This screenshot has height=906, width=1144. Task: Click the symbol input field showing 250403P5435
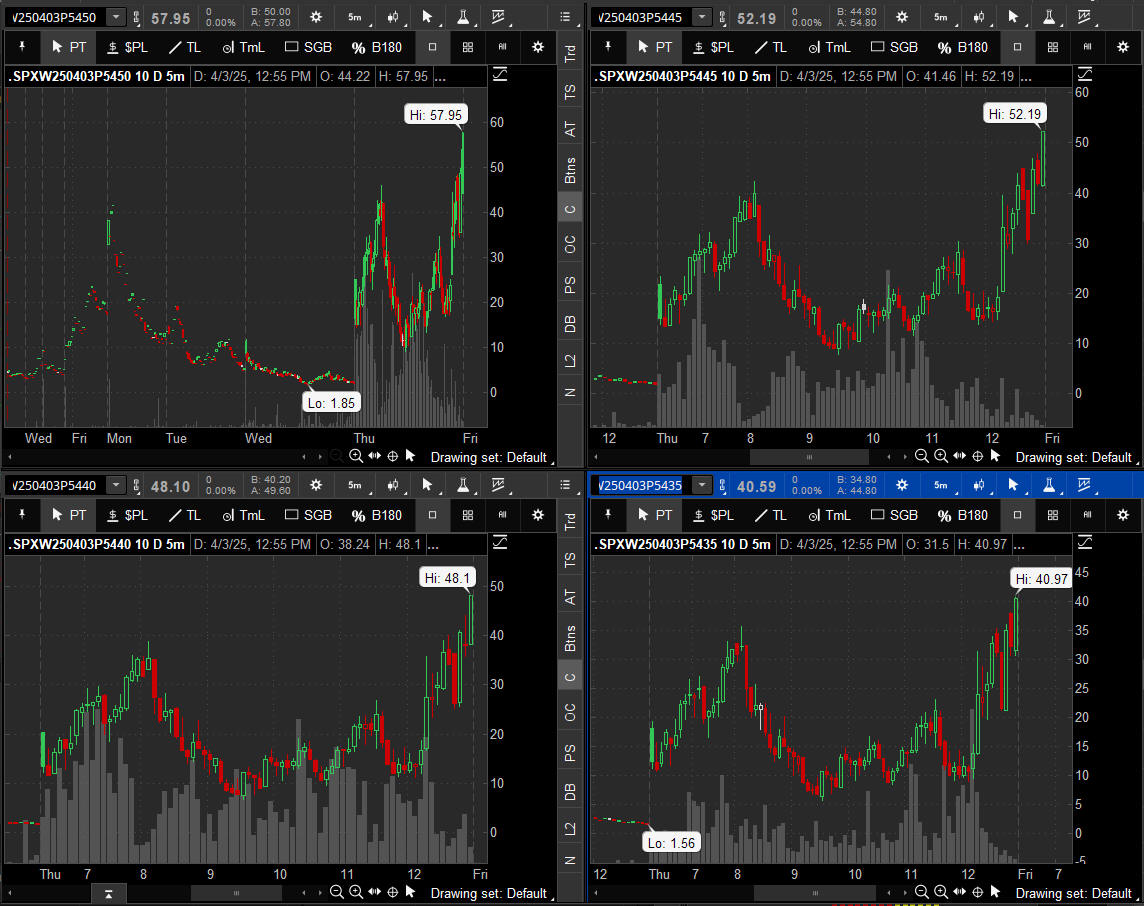pyautogui.click(x=640, y=485)
